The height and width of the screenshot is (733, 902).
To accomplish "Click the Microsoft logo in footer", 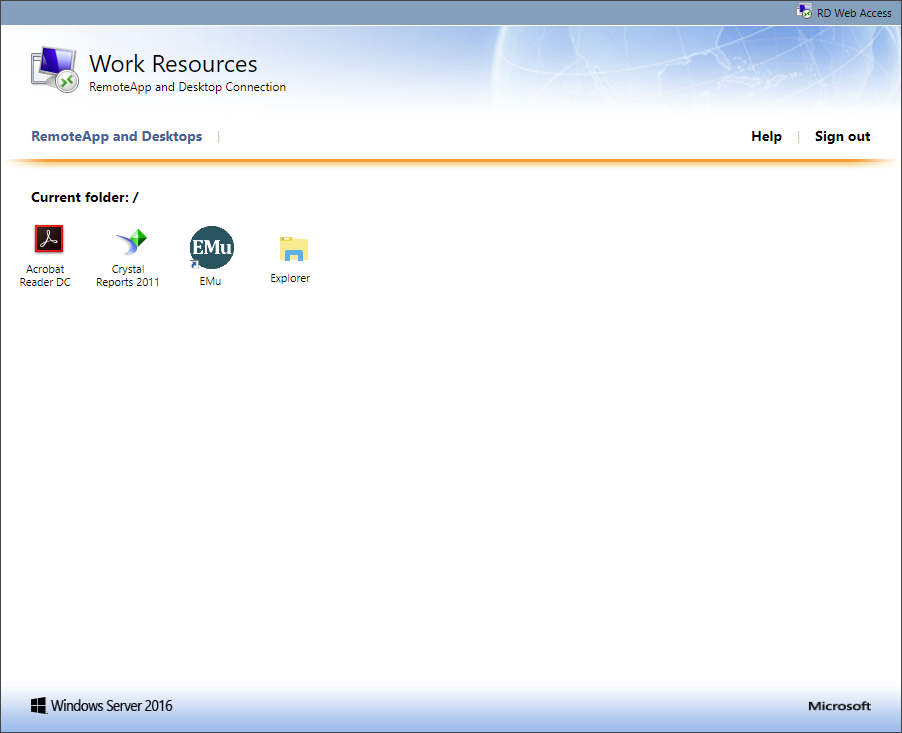I will 839,706.
